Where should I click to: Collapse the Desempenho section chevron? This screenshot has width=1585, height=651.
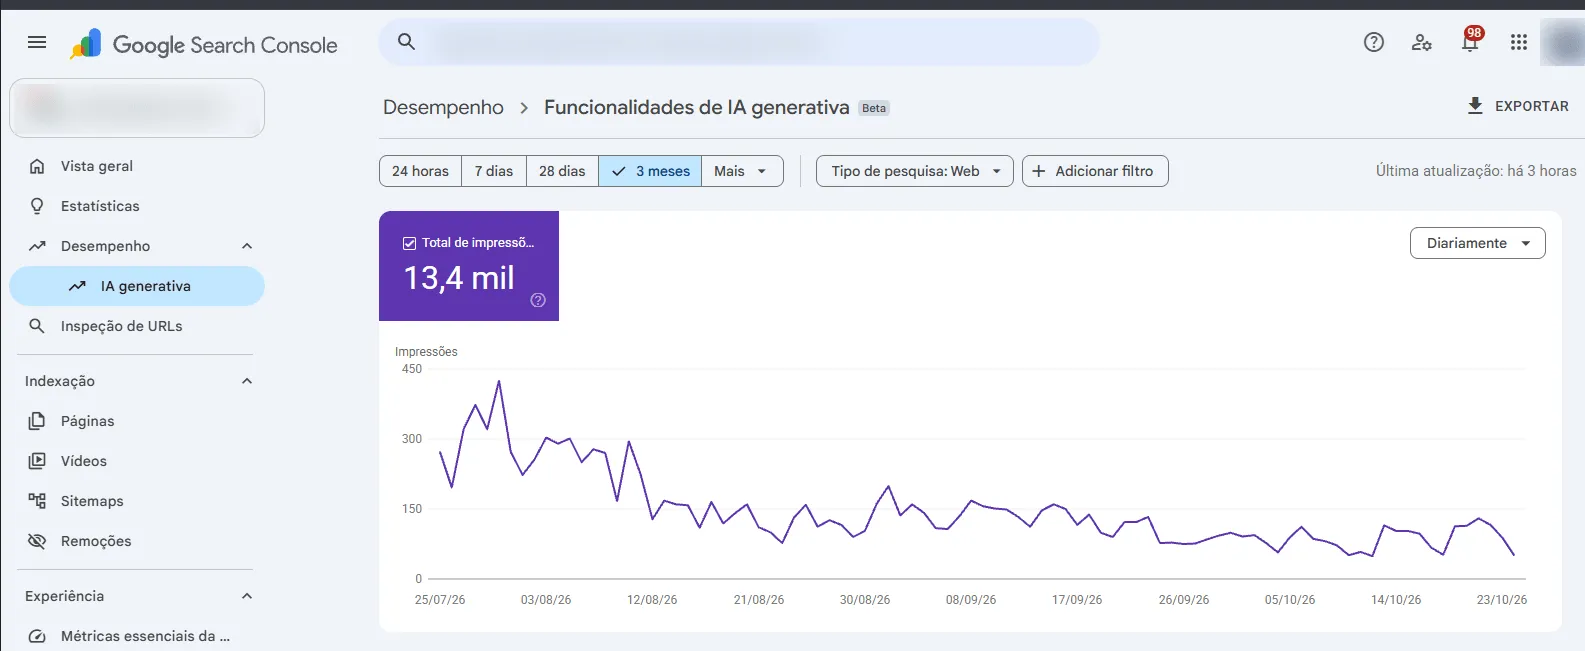tap(247, 246)
